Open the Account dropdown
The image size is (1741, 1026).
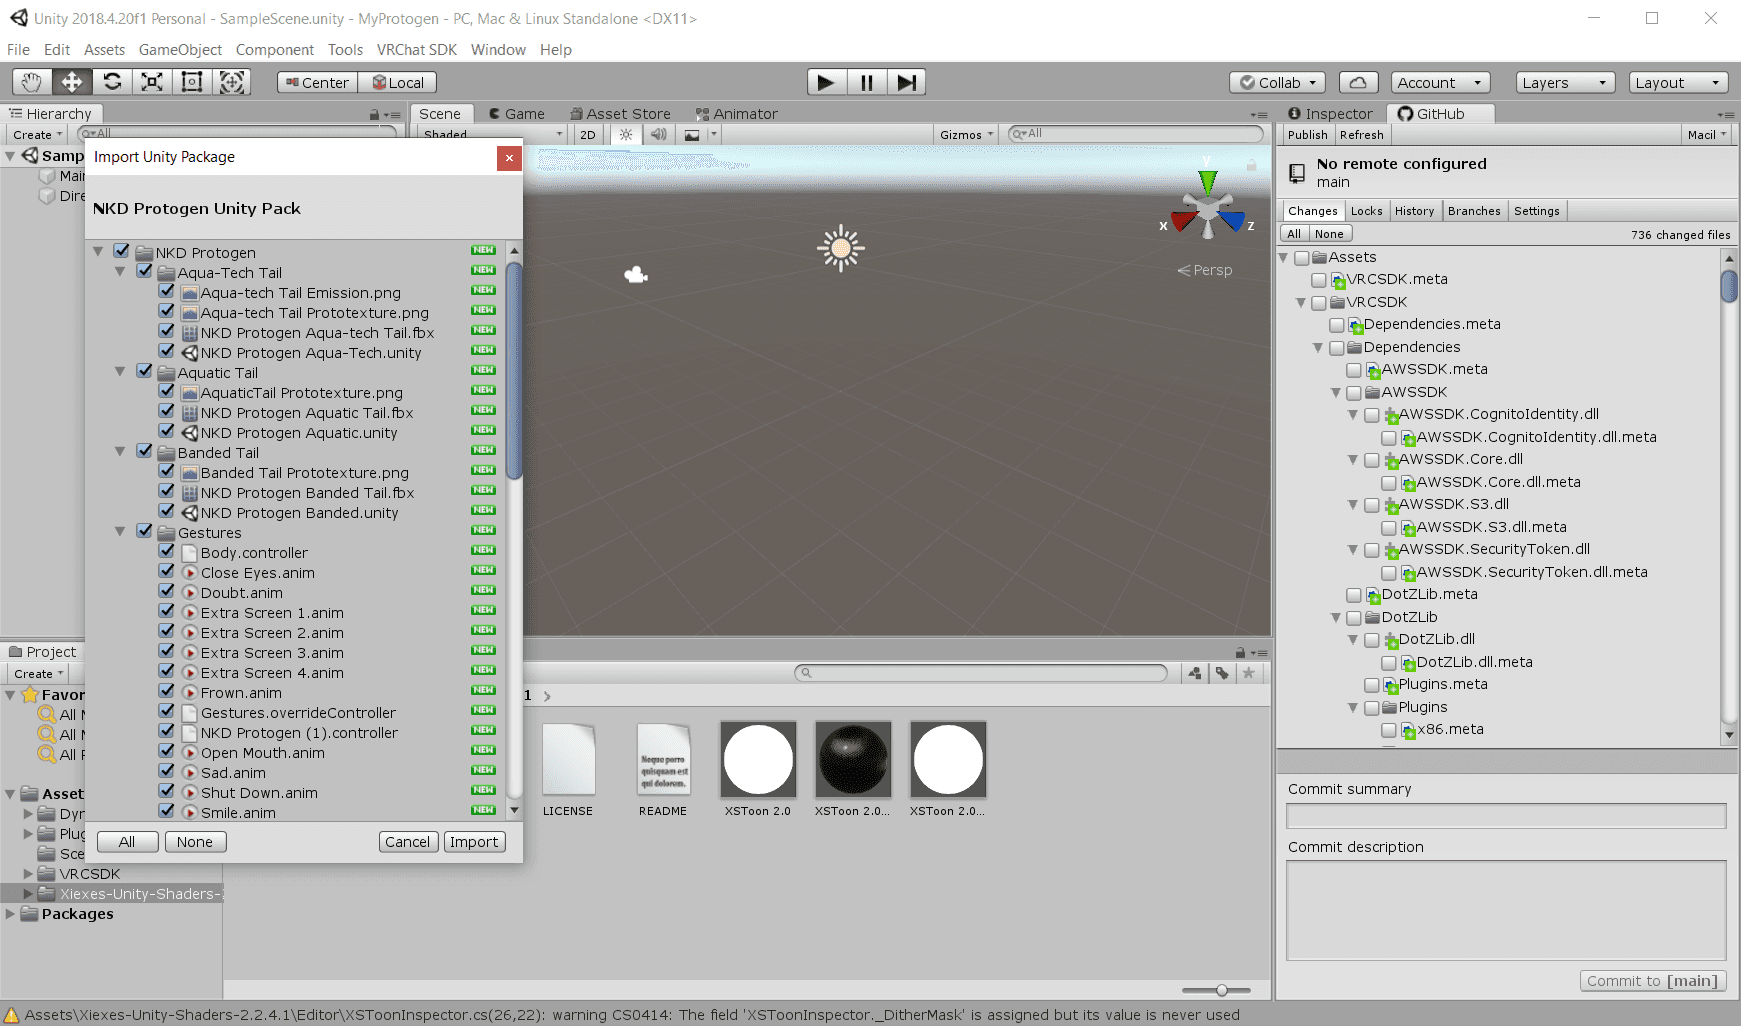point(1439,83)
